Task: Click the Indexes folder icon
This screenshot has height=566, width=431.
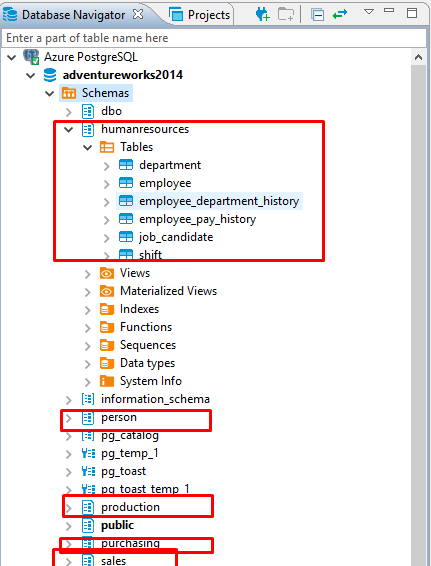Action: 106,309
